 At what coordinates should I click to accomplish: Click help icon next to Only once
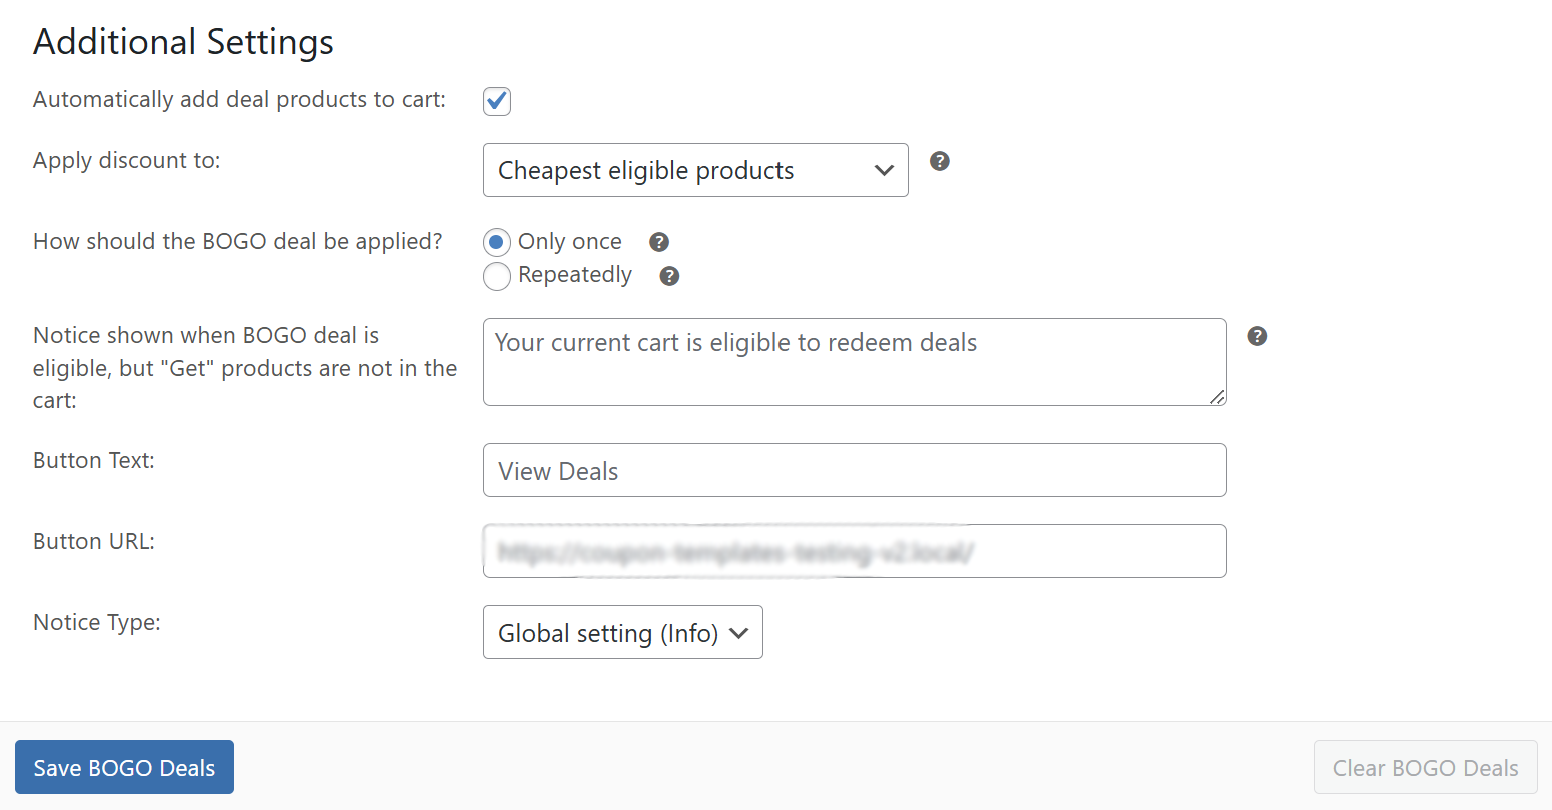pos(658,242)
